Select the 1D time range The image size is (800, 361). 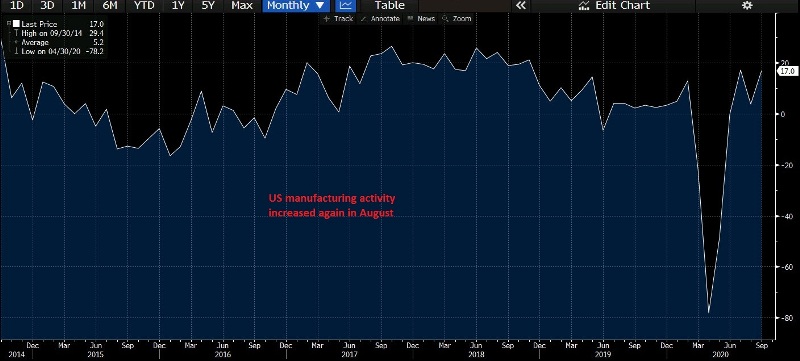pyautogui.click(x=17, y=6)
